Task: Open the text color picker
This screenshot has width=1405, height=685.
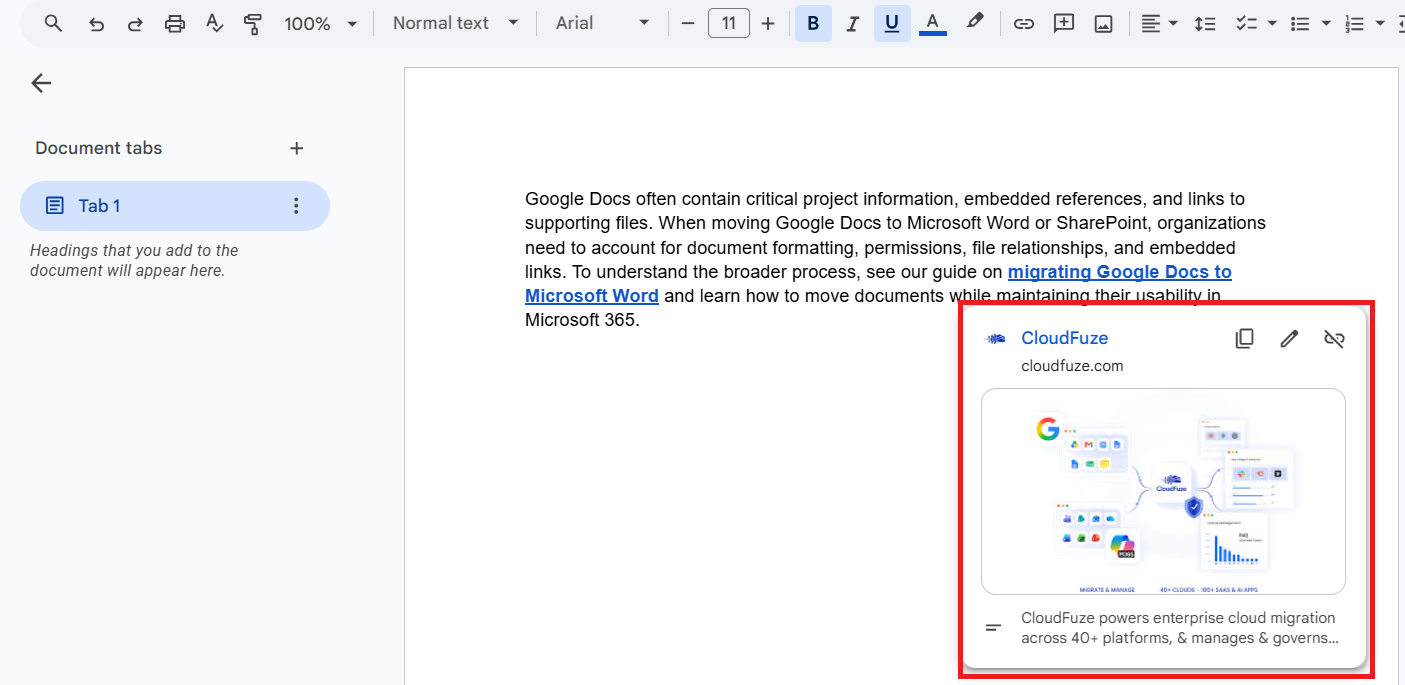Action: (933, 23)
